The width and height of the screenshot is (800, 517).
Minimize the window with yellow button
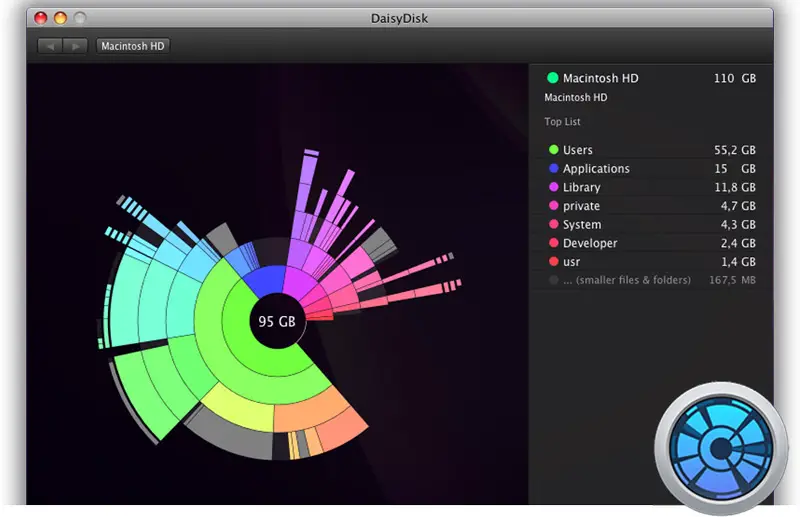61,18
